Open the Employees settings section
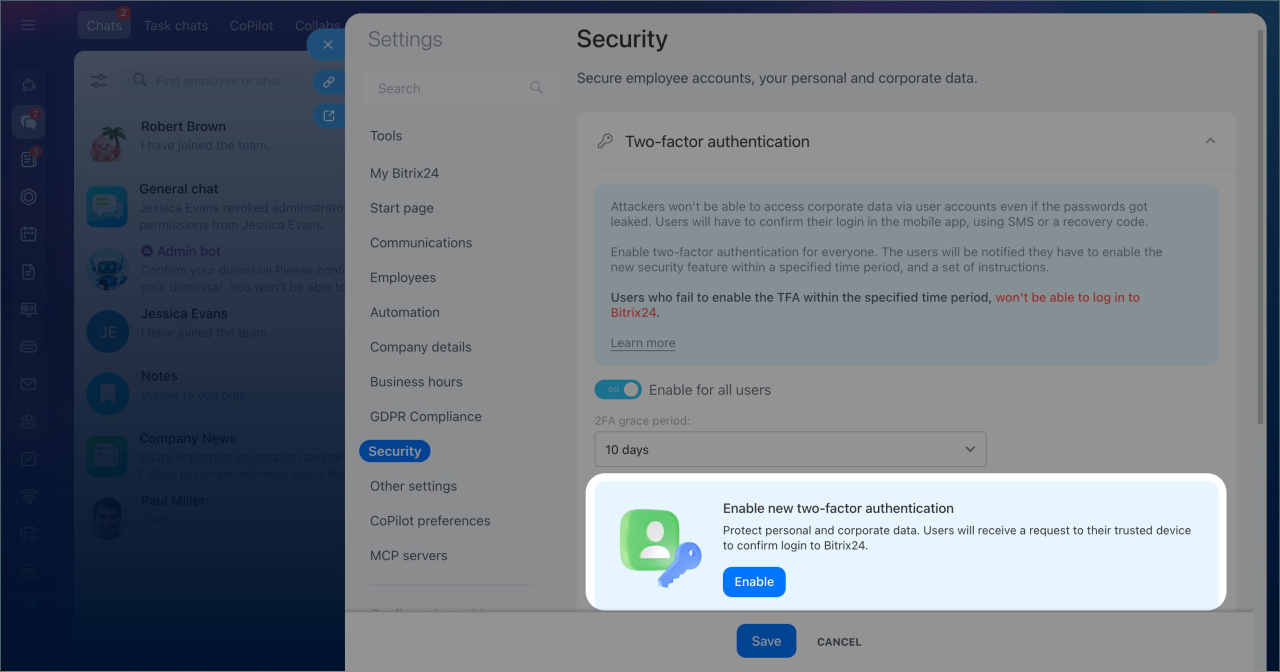 (402, 277)
